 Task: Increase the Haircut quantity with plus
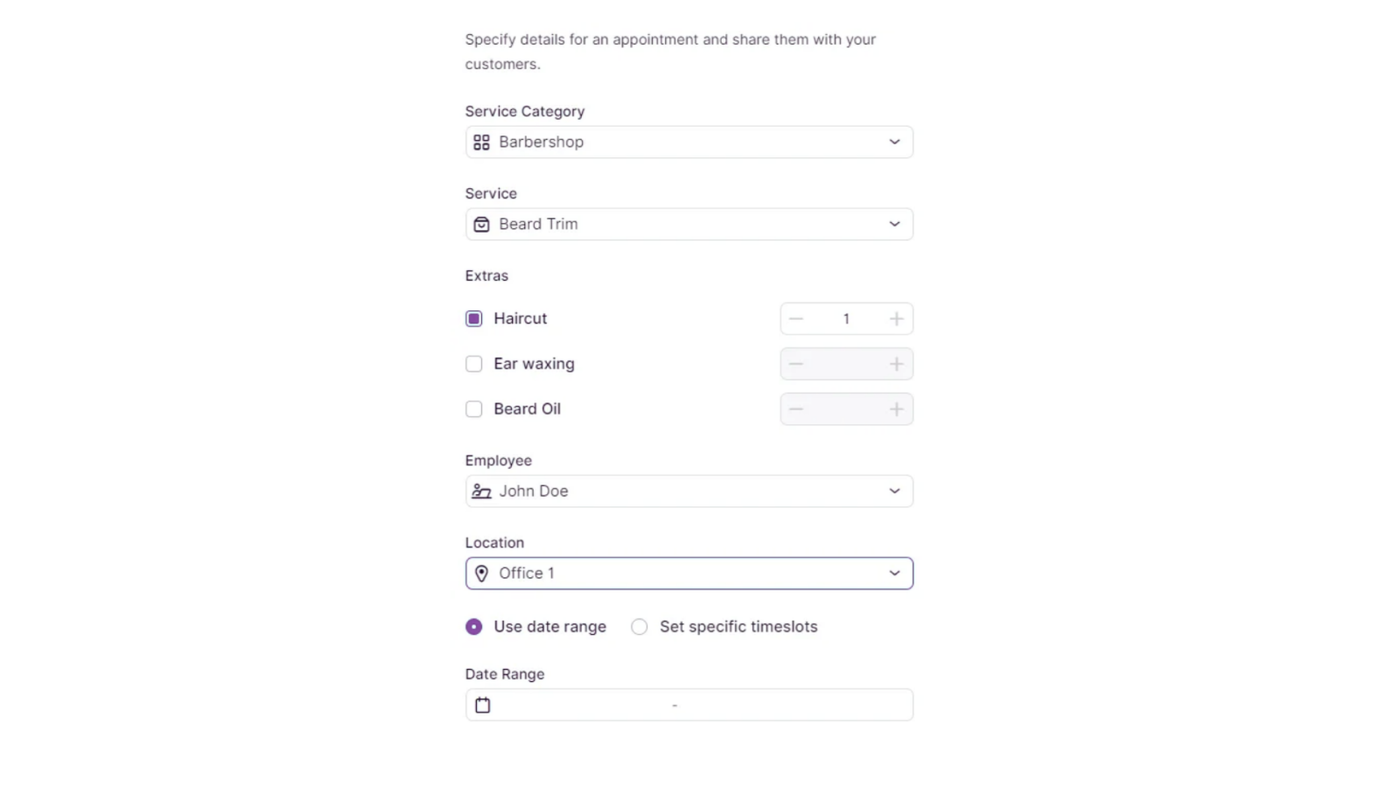point(896,319)
